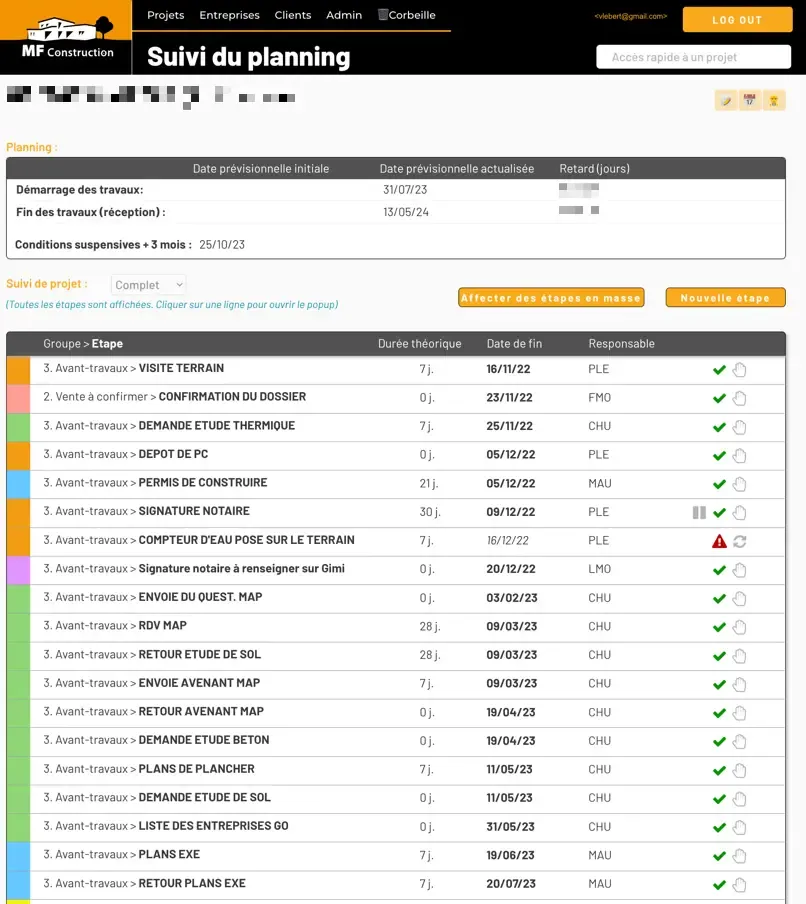
Task: Click the pause icon on SIGNATURE NOTAIRE row
Action: pyautogui.click(x=699, y=513)
